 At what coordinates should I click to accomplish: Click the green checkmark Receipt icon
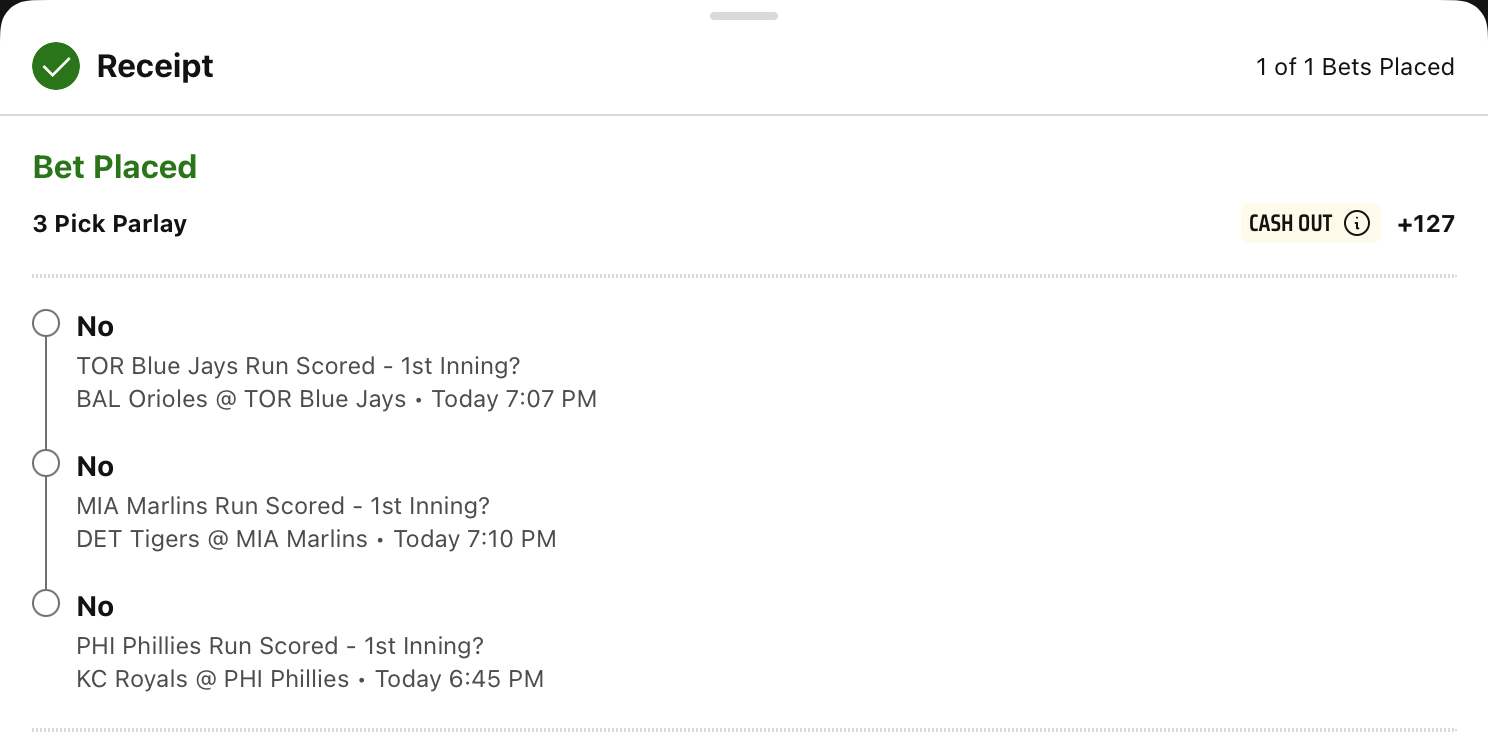point(56,66)
